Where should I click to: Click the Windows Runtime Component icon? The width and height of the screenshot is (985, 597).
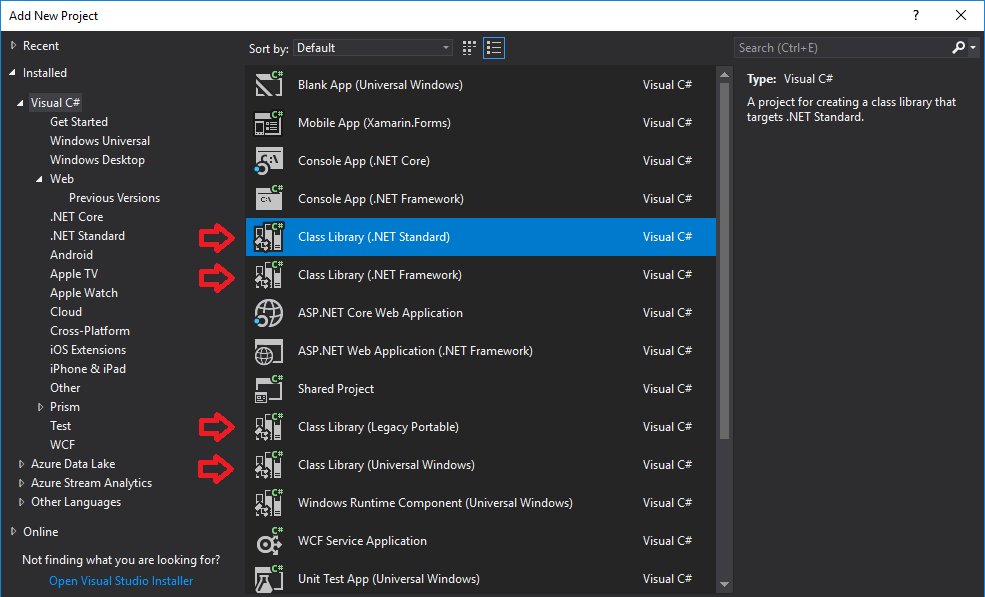[269, 503]
